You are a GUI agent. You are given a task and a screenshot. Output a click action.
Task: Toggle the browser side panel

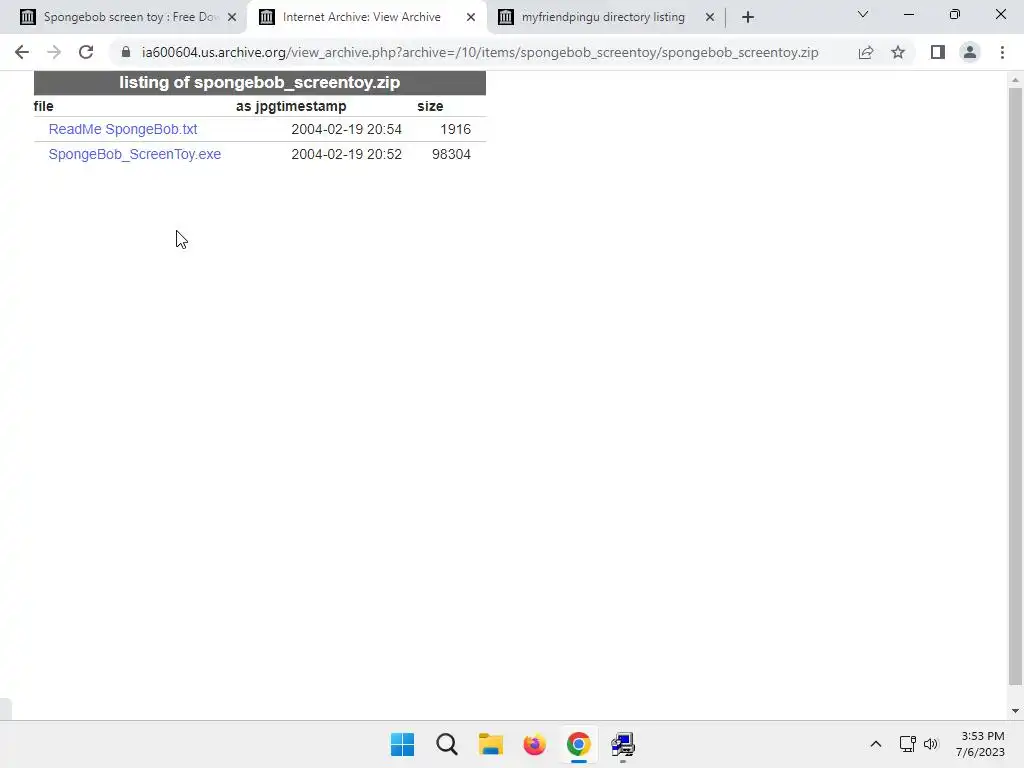(x=938, y=52)
